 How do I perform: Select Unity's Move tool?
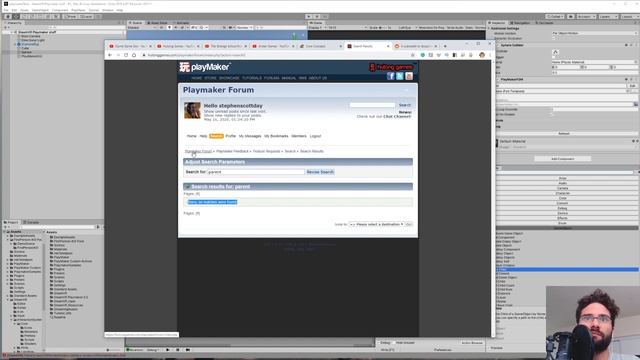[x=16, y=17]
